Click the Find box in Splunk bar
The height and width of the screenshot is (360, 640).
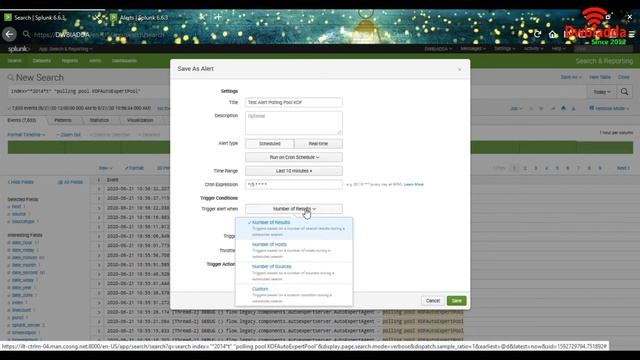(603, 49)
